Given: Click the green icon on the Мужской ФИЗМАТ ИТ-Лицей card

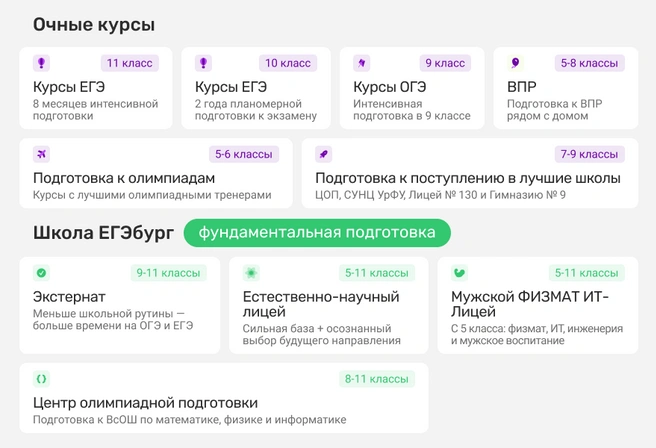Looking at the screenshot, I should 459,273.
